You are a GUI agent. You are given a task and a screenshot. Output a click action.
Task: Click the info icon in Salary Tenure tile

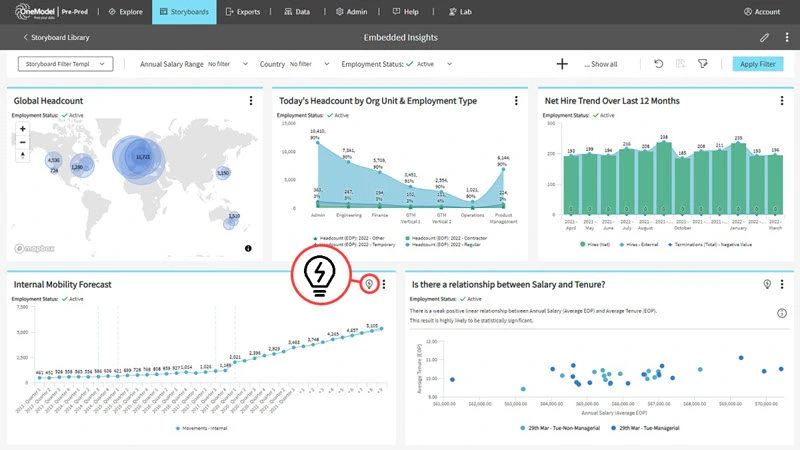[782, 313]
